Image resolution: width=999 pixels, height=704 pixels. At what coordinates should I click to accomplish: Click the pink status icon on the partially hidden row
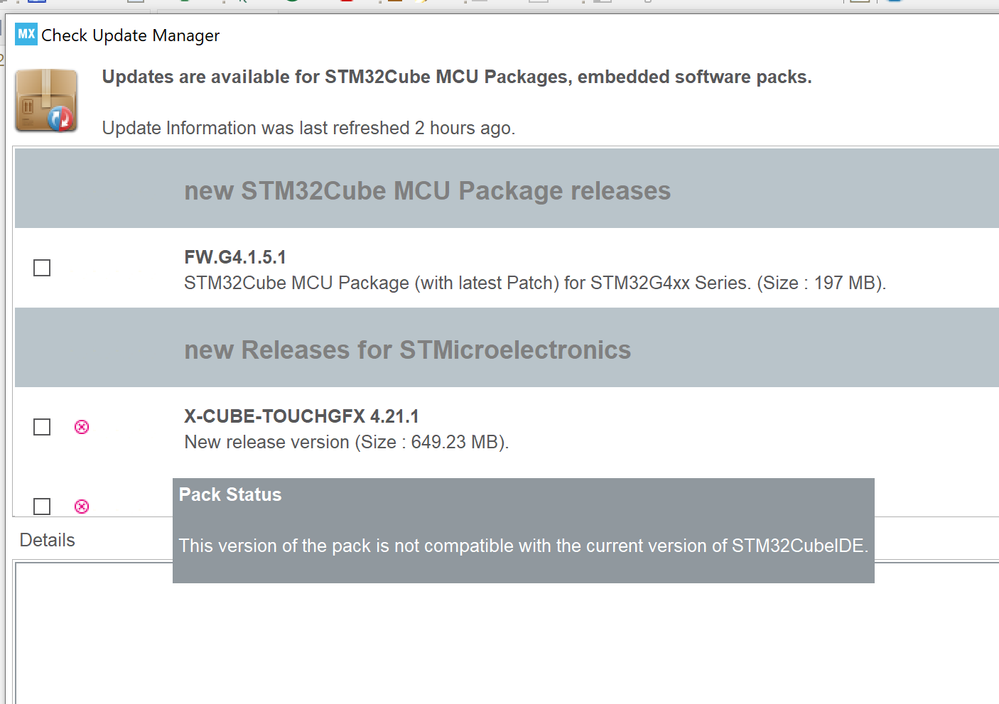pos(82,506)
